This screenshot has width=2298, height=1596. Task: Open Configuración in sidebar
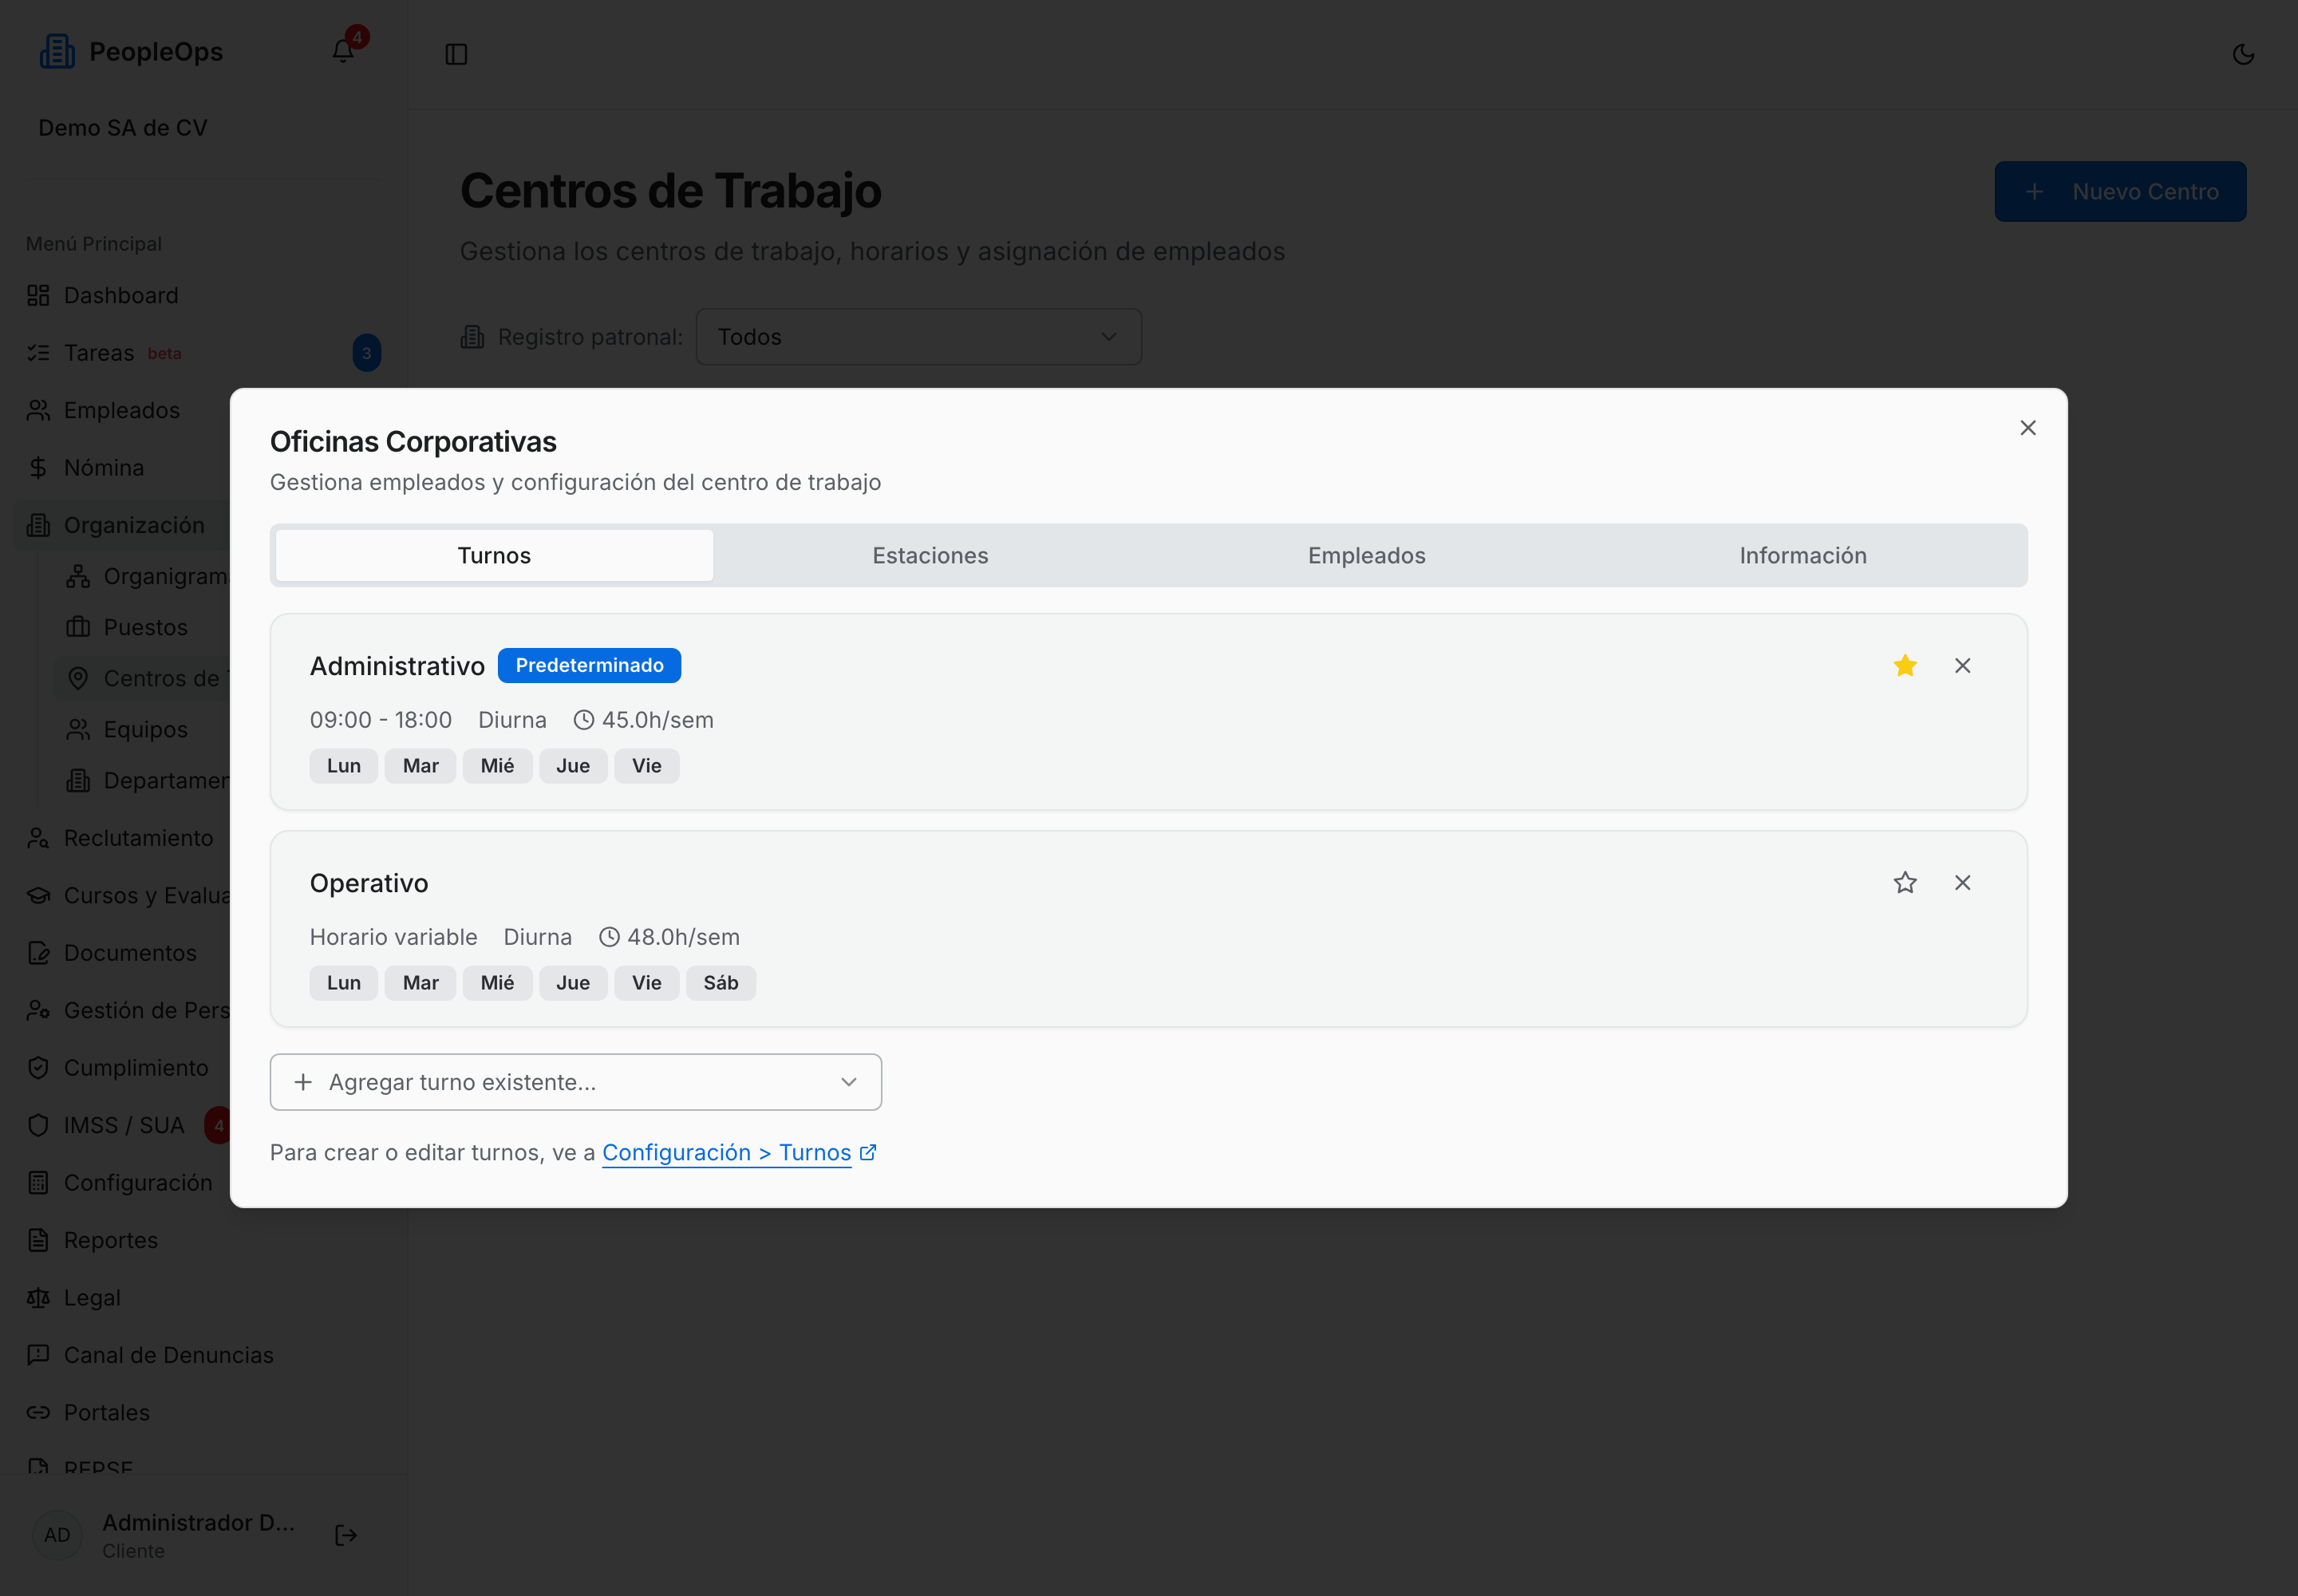[122, 1184]
